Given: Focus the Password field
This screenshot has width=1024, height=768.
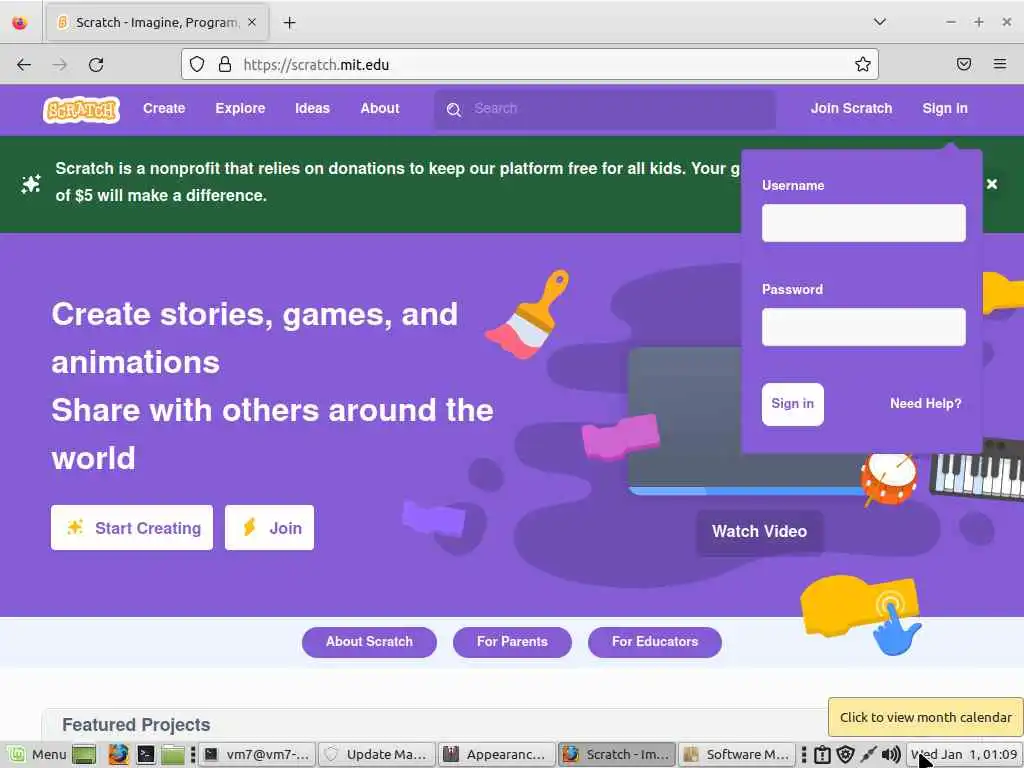Looking at the screenshot, I should click(x=863, y=327).
